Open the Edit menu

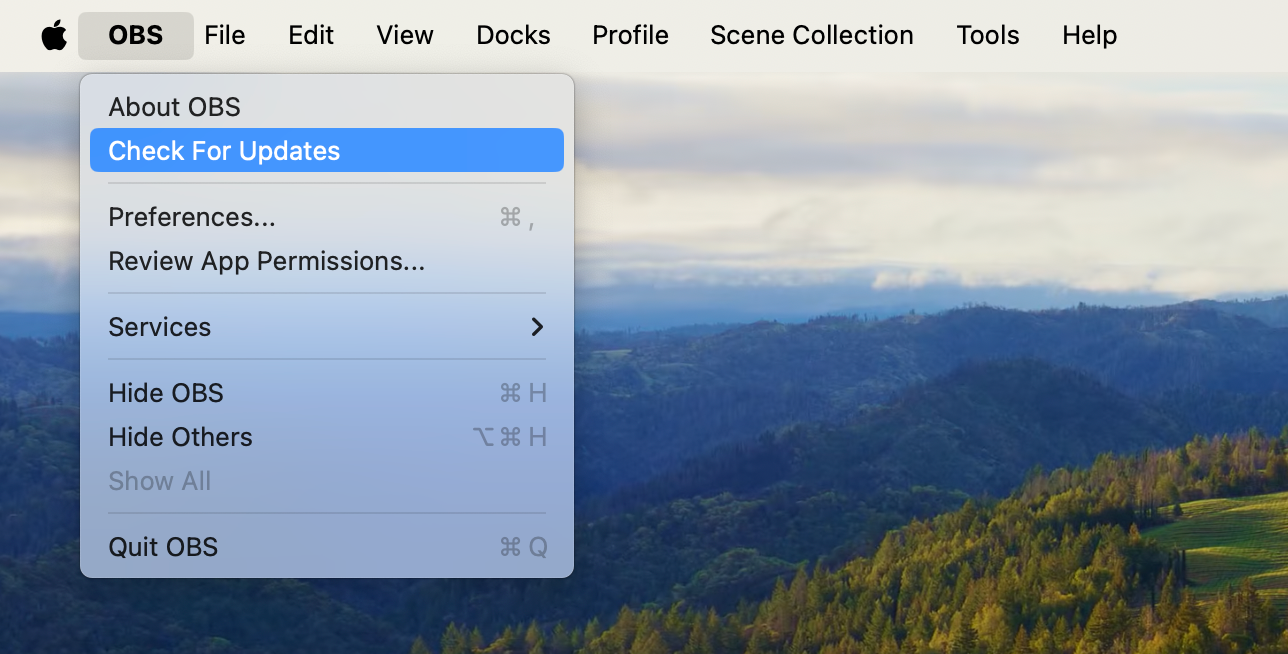point(310,35)
